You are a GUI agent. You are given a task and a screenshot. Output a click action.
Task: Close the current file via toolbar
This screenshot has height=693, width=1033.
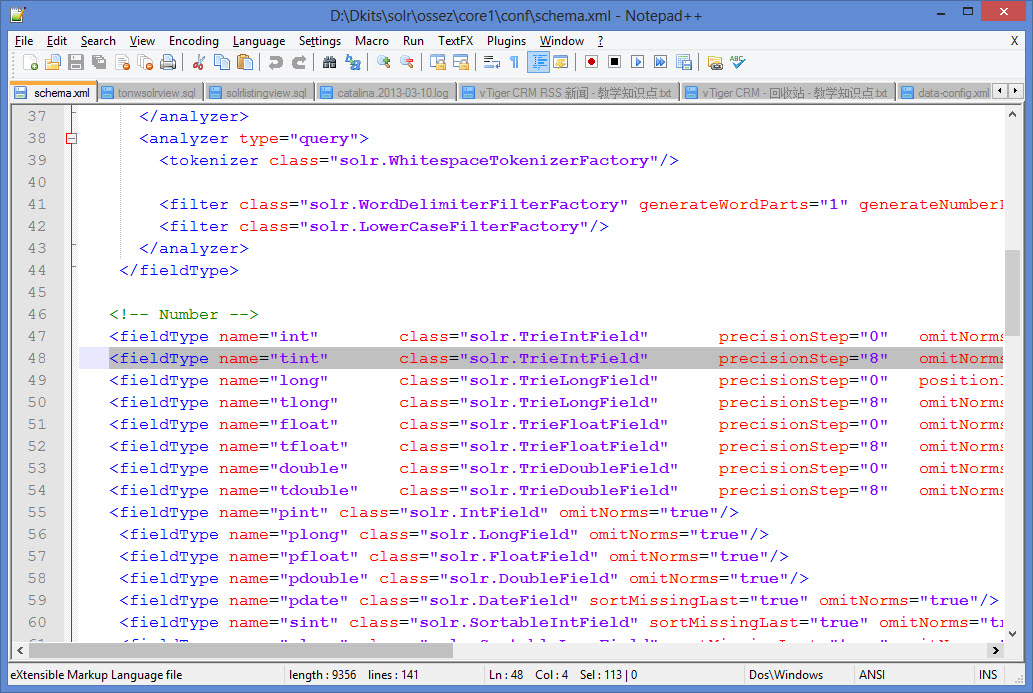(122, 63)
